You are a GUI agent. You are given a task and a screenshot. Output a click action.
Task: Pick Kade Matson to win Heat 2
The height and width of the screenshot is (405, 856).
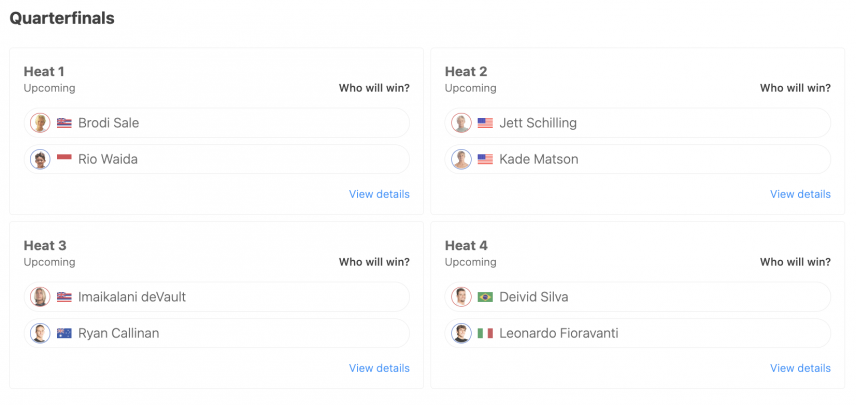coord(638,159)
